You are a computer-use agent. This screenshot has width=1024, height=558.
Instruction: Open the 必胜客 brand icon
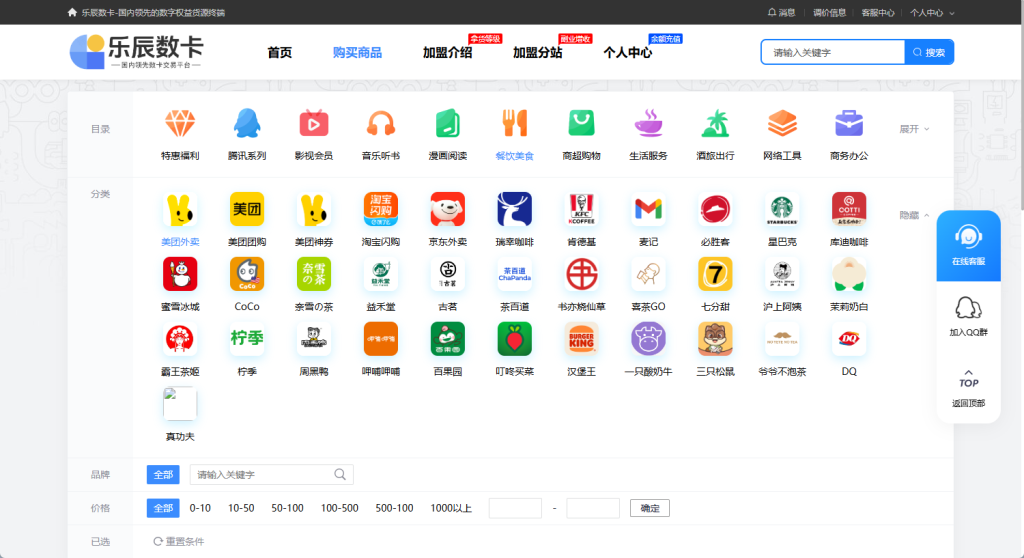point(715,209)
